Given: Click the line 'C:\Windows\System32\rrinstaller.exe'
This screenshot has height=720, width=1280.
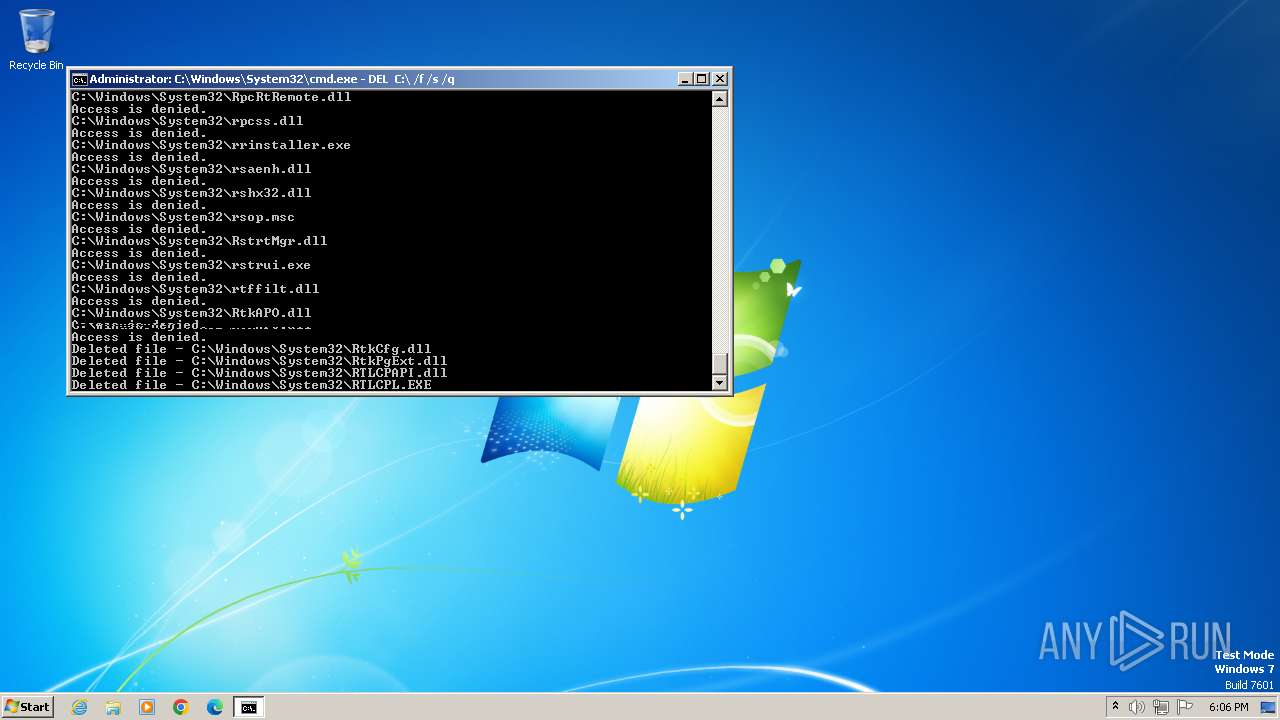Looking at the screenshot, I should point(211,145).
